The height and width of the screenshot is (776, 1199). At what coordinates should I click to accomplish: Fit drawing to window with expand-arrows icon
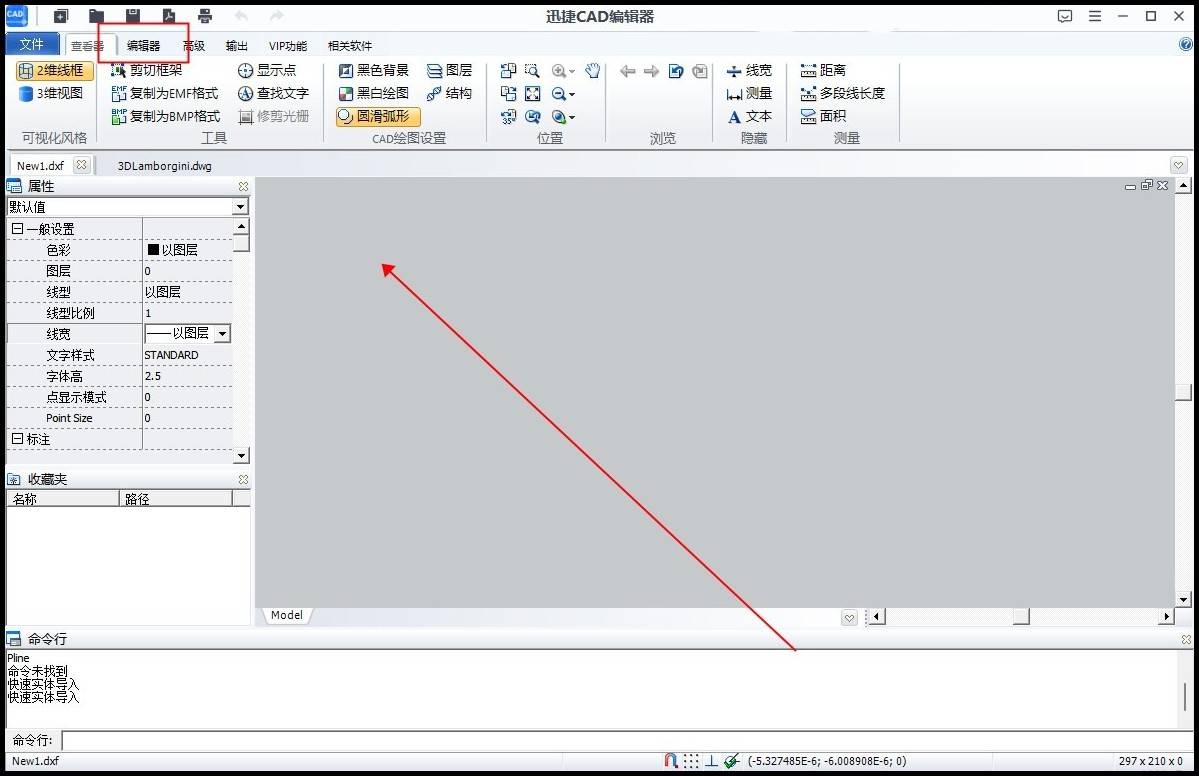click(x=532, y=94)
